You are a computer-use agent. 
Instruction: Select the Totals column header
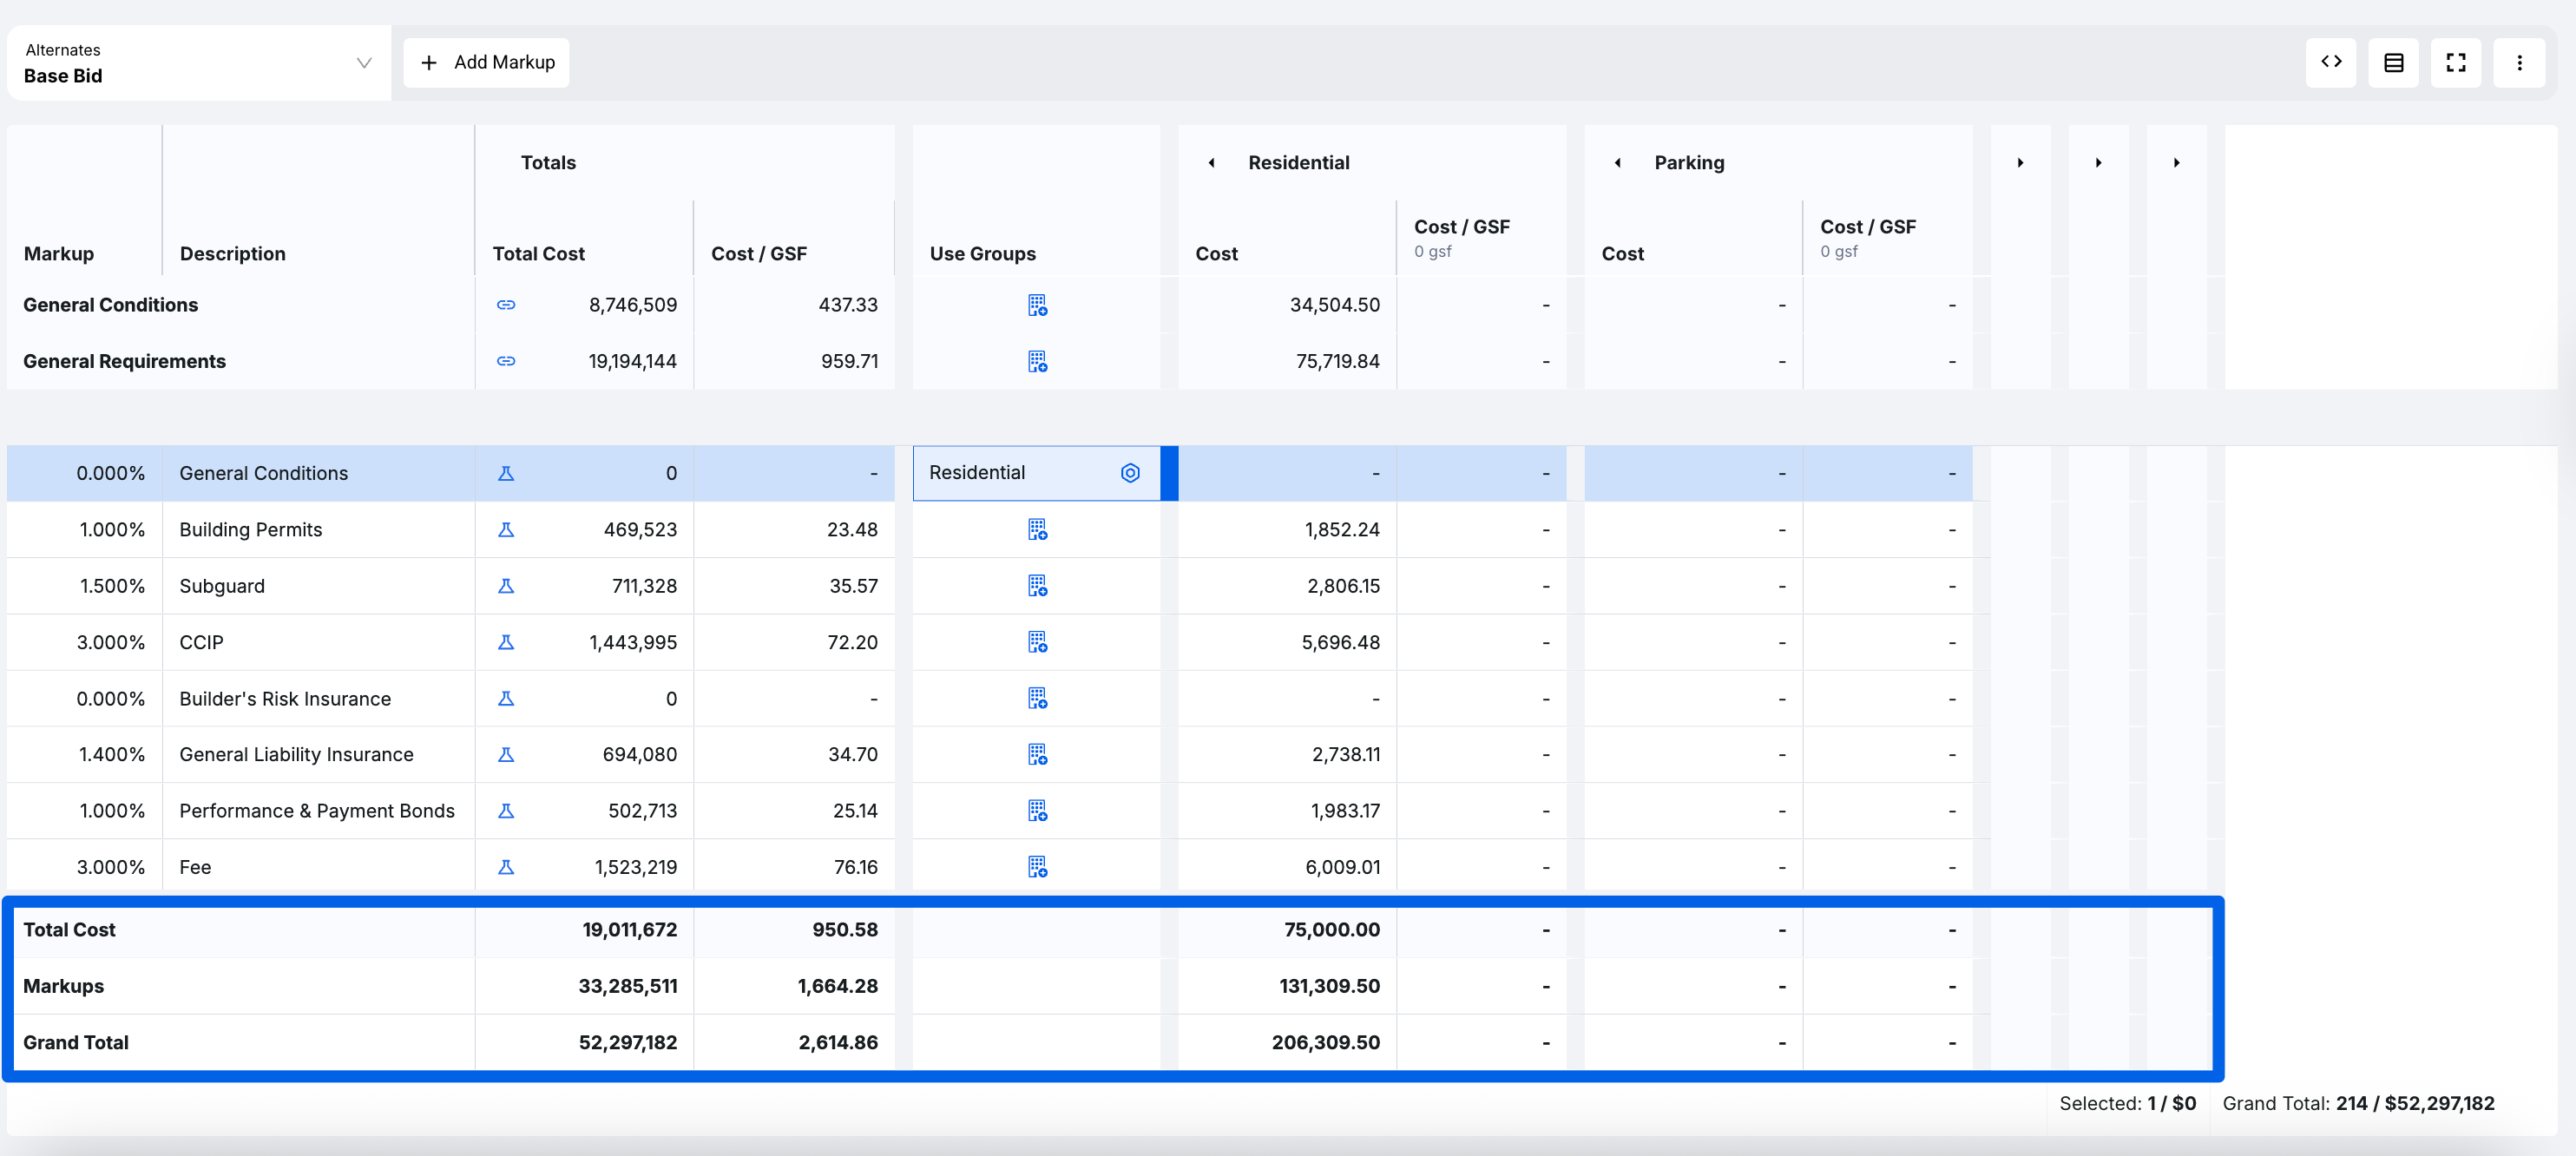coord(548,163)
